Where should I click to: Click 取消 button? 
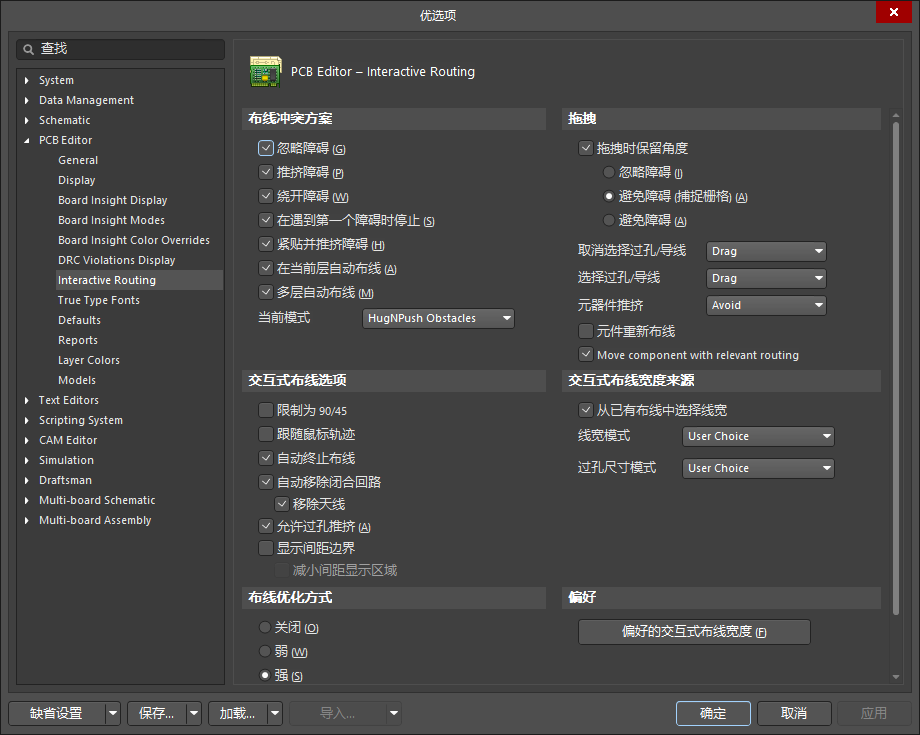pos(794,713)
